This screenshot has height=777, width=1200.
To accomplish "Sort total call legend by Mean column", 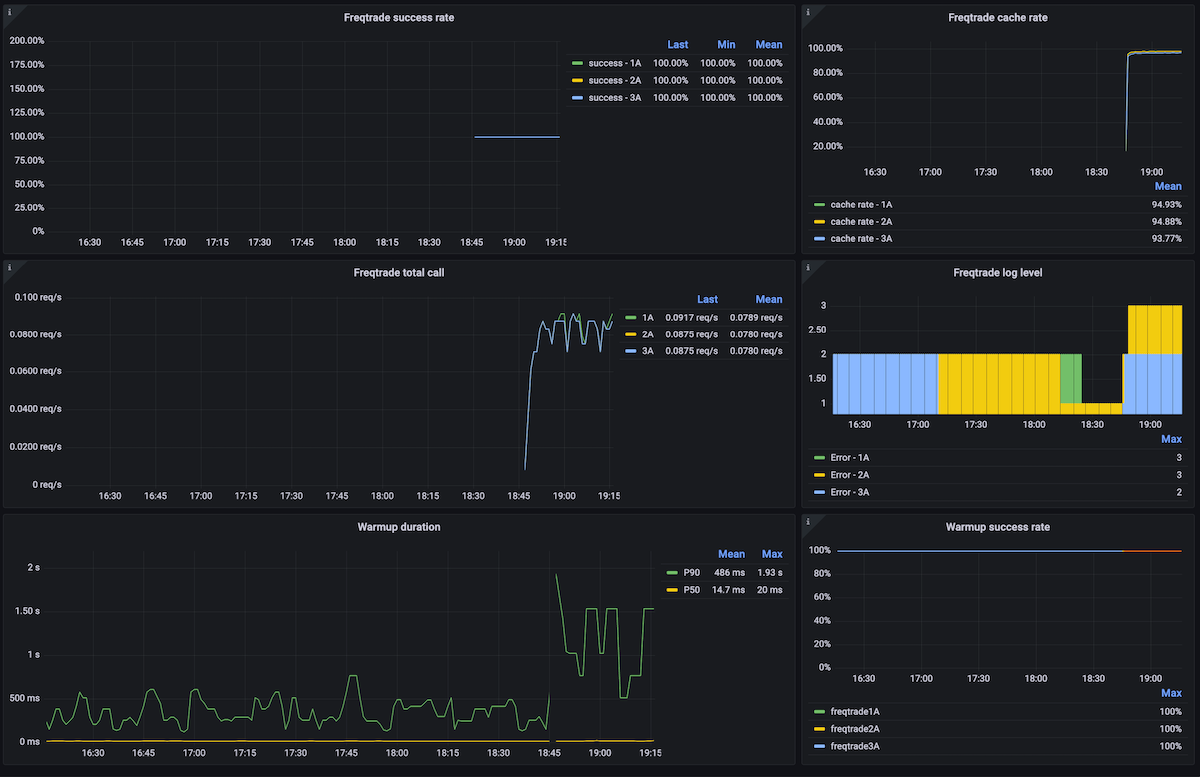I will (x=769, y=299).
